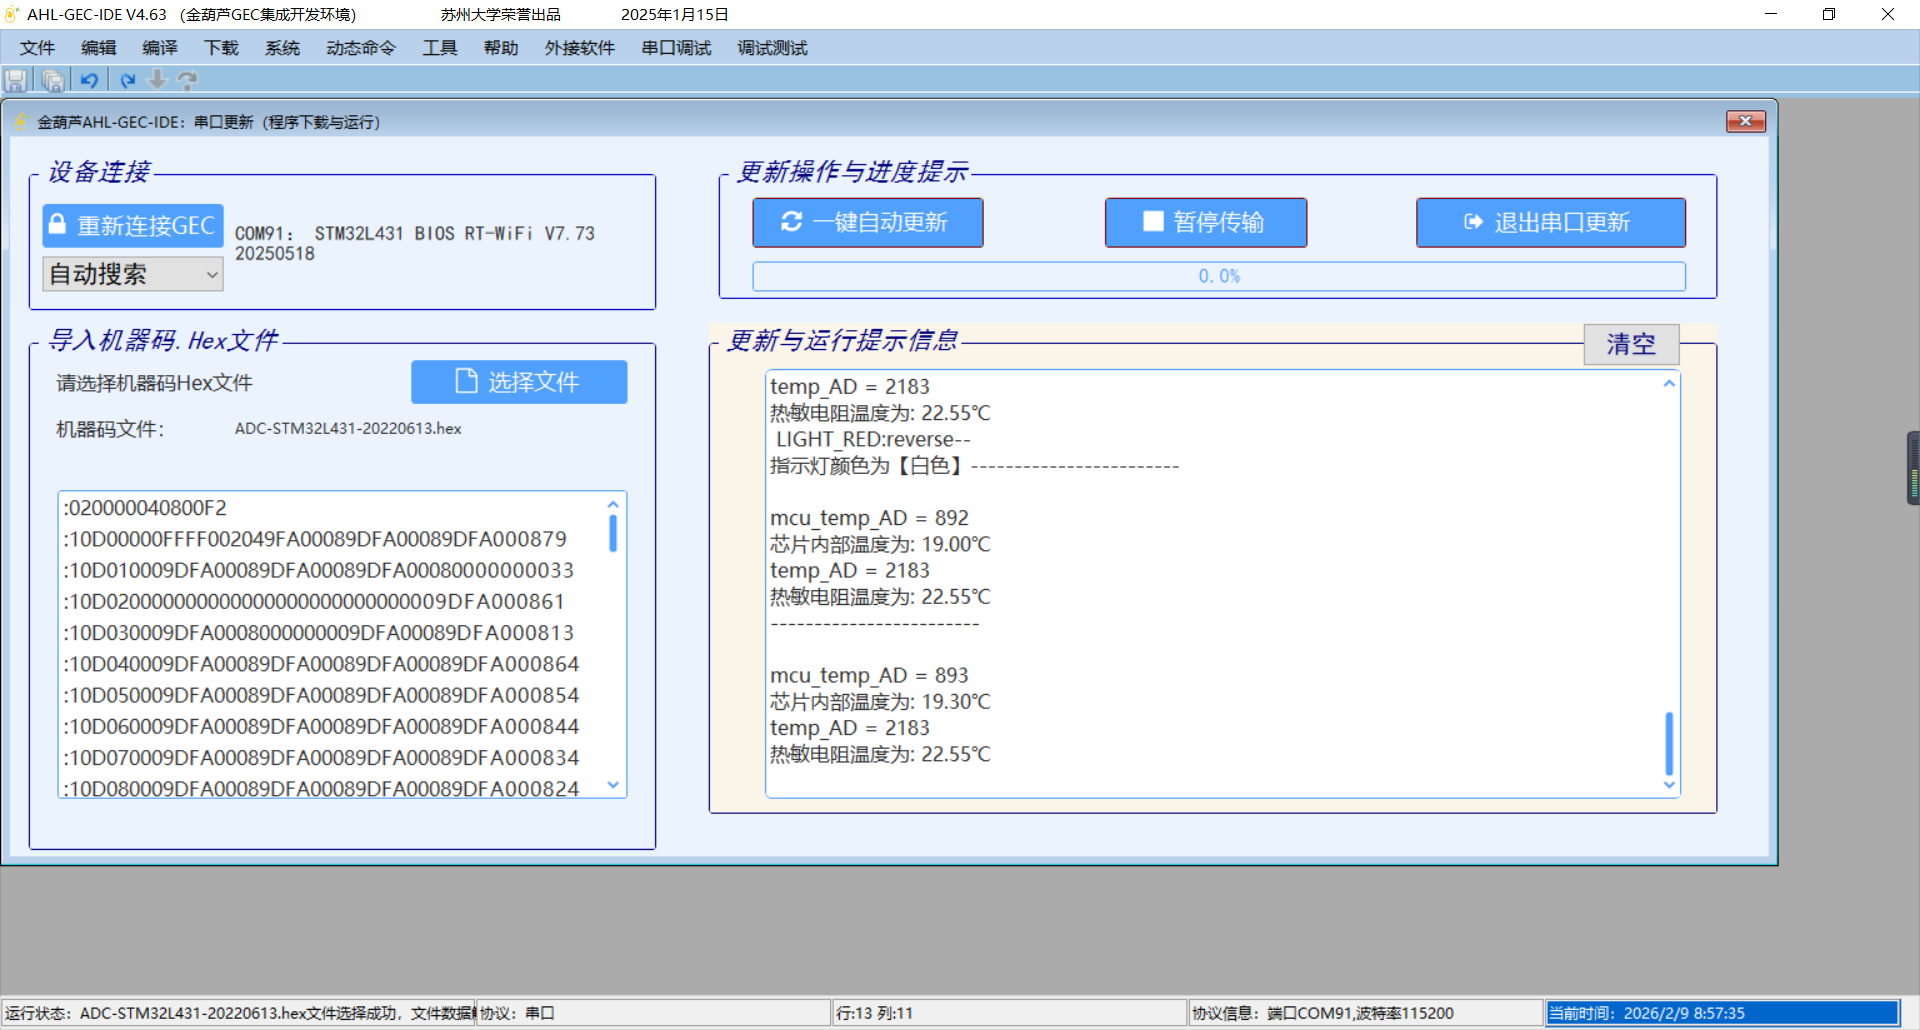Click the Redo arrow toolbar icon
This screenshot has height=1030, width=1920.
pos(128,80)
